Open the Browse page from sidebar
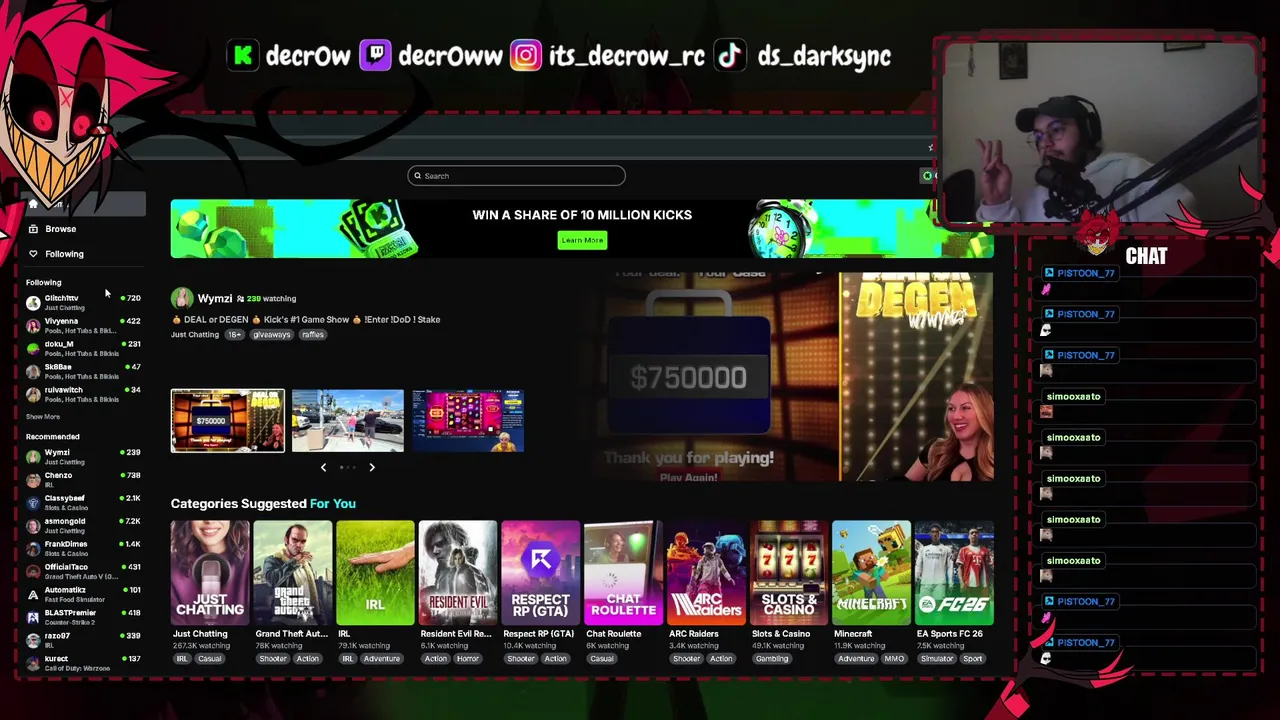The image size is (1280, 720). (60, 229)
